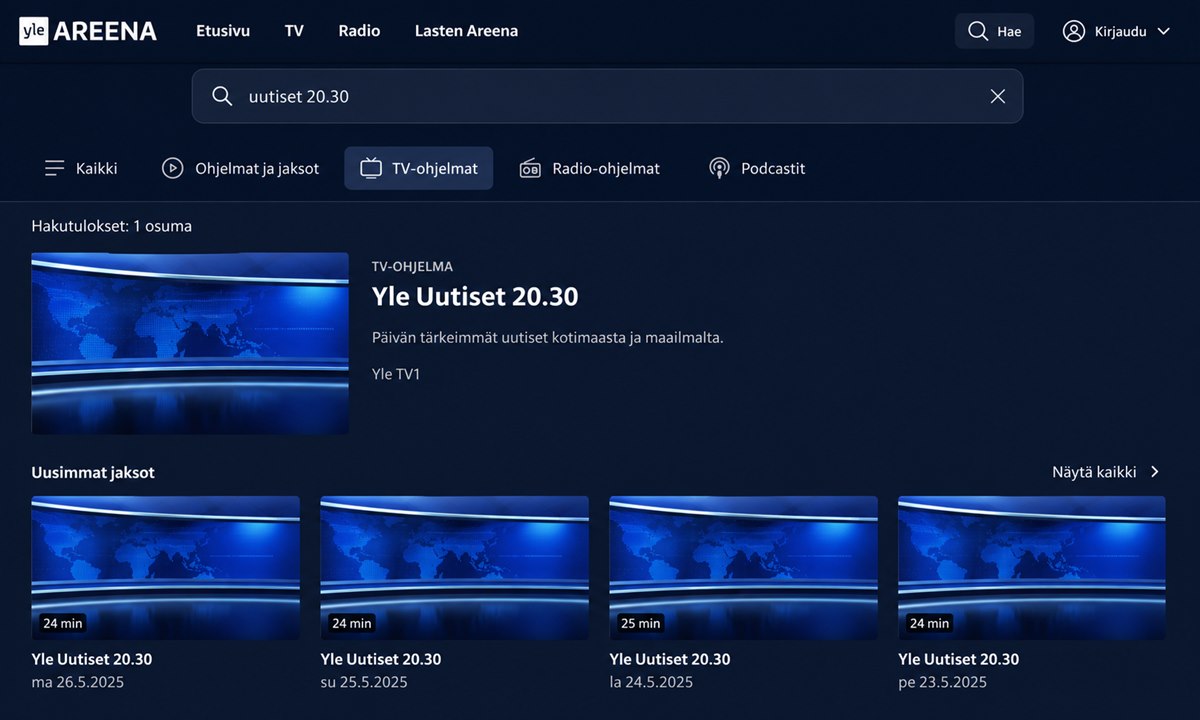Select the Podcastit tab
Viewport: 1200px width, 720px height.
click(757, 168)
